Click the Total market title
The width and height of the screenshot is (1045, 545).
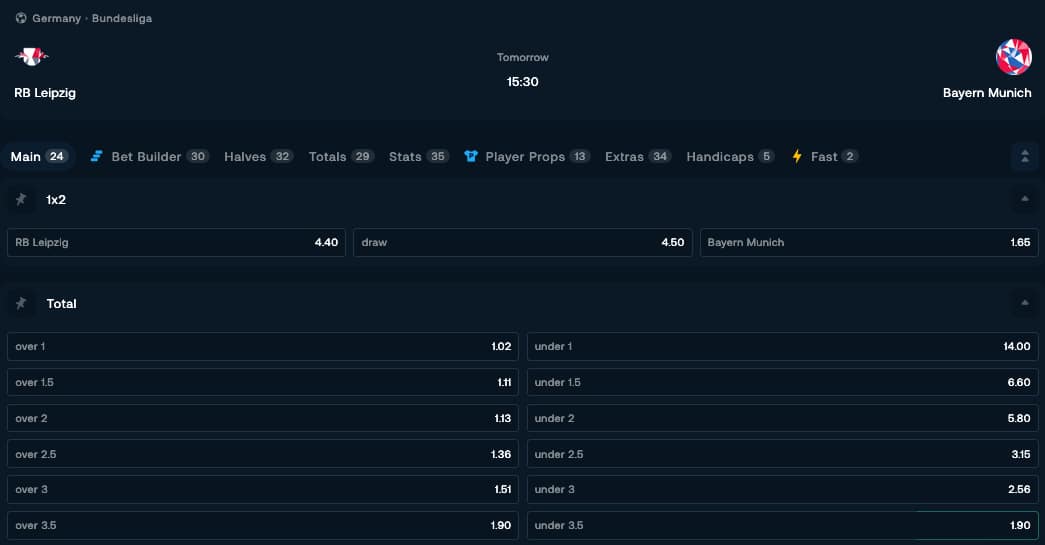pyautogui.click(x=61, y=304)
